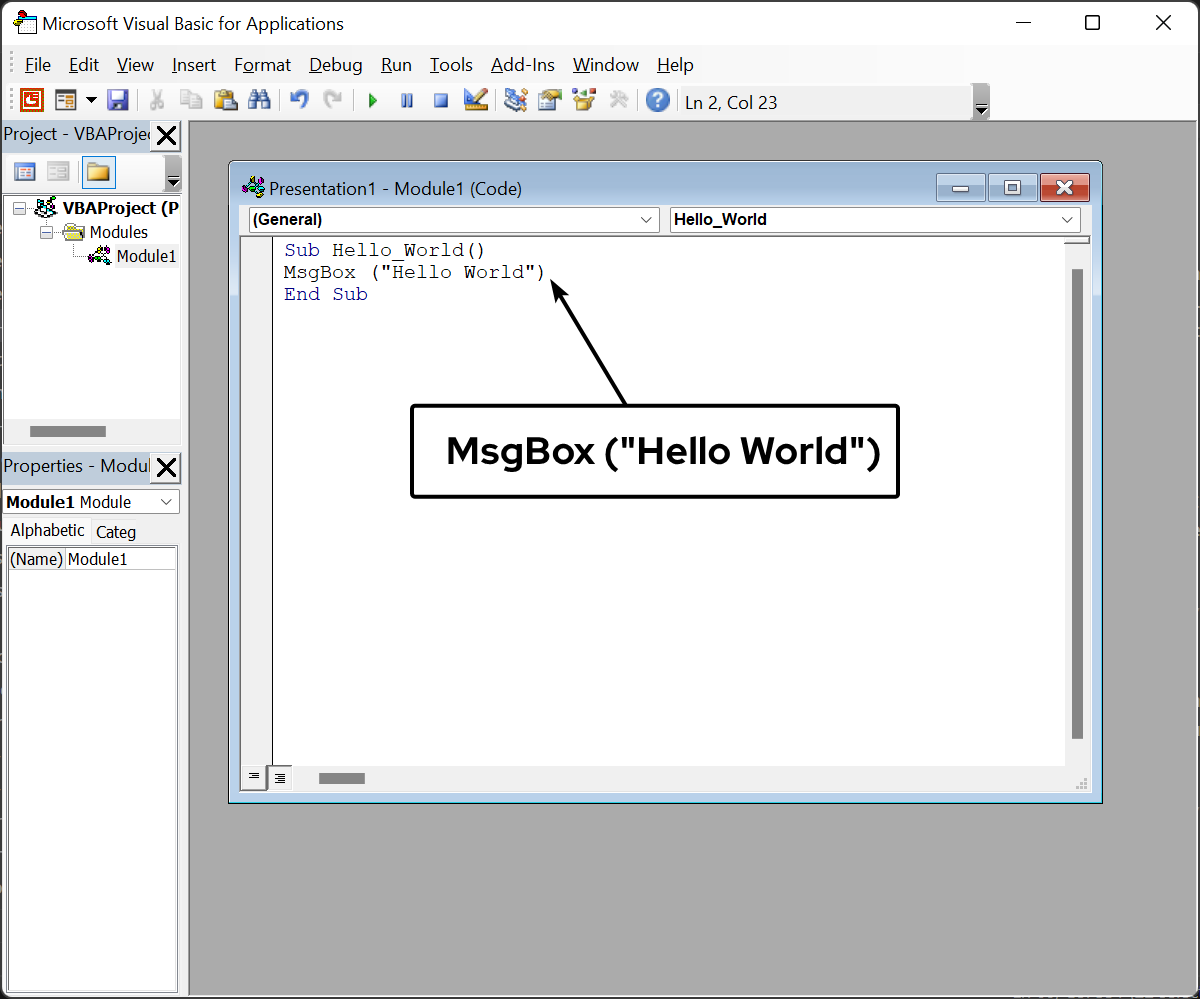This screenshot has width=1200, height=999.
Task: Run the macro with the green play button
Action: pyautogui.click(x=373, y=101)
